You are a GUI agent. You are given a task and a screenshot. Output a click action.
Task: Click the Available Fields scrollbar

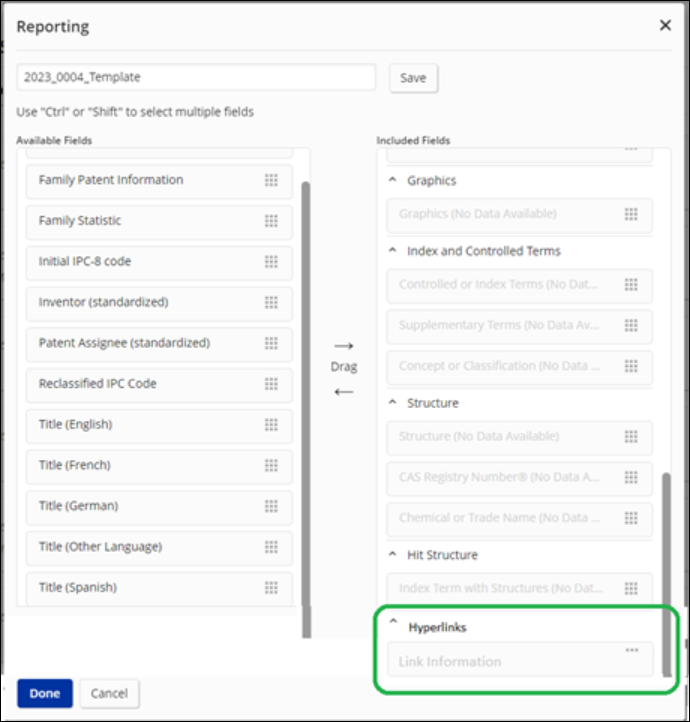305,400
